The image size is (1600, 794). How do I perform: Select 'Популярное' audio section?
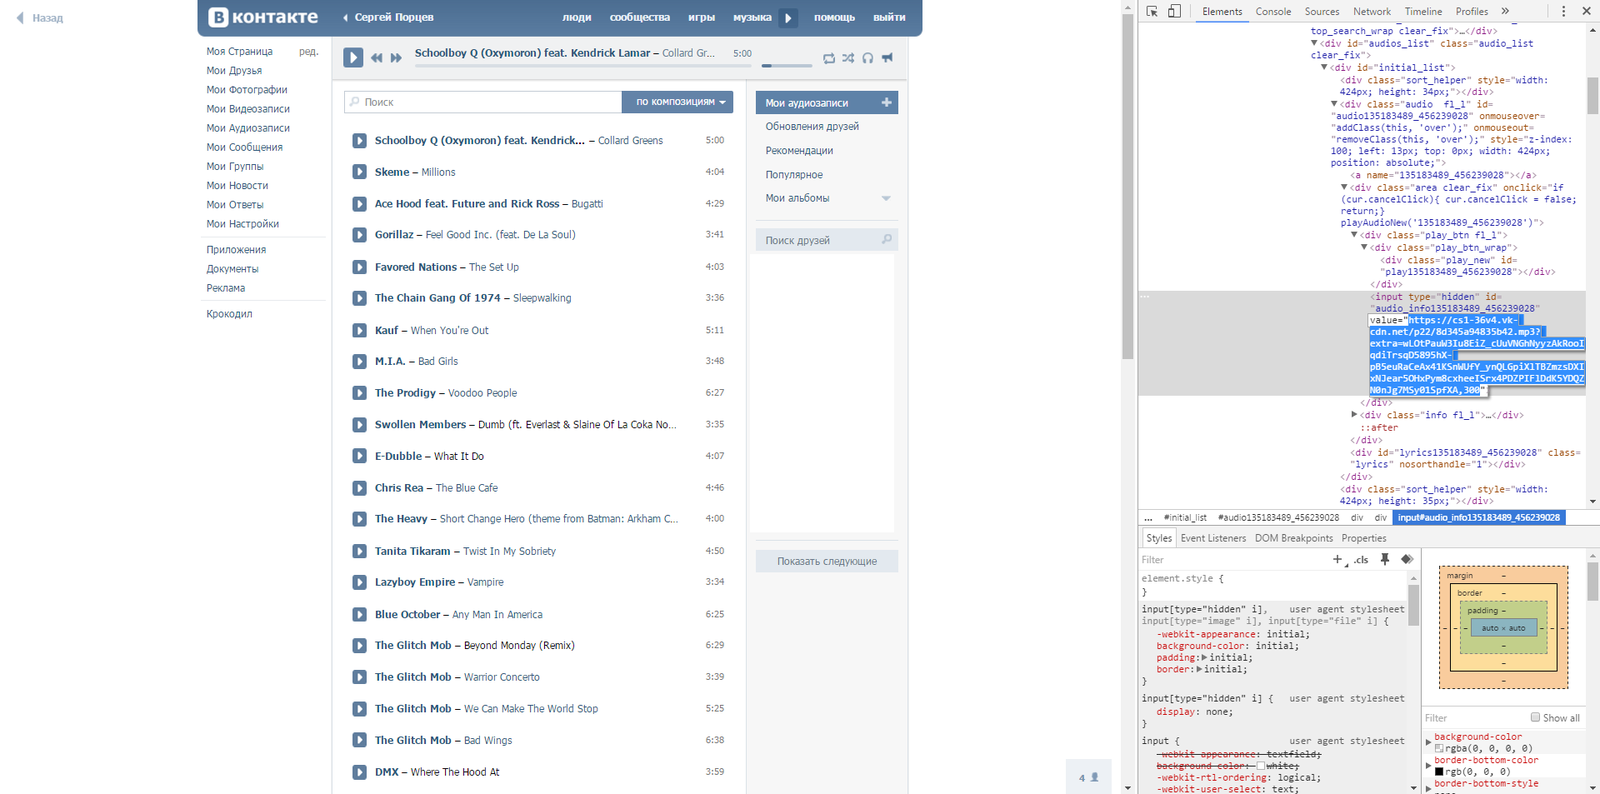pos(794,174)
